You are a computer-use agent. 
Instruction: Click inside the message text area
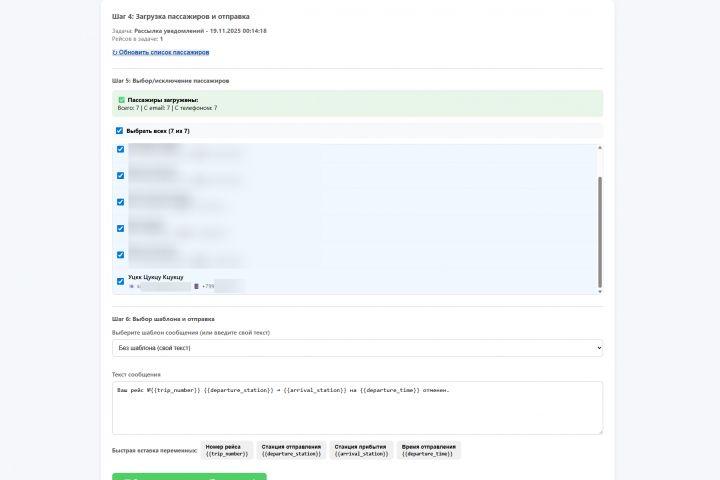tap(357, 408)
